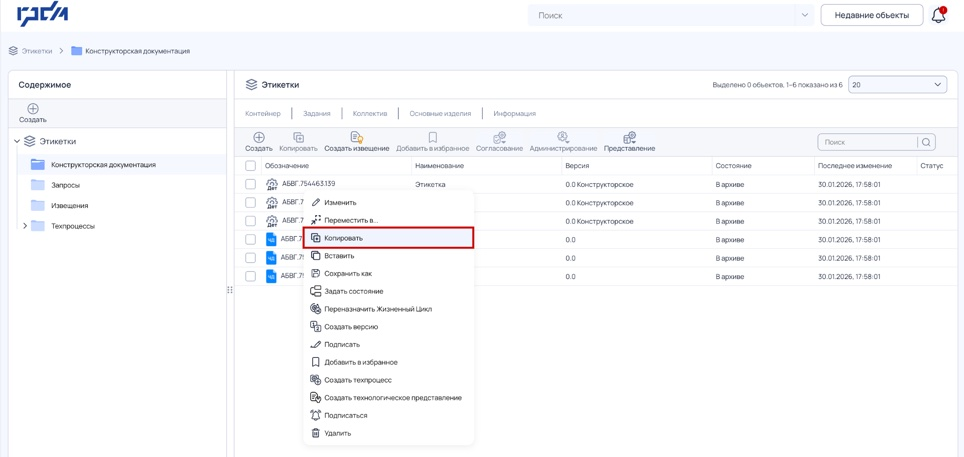Screen dimensions: 964x457
Task: Sort by the Наименование column header
Action: pos(439,166)
